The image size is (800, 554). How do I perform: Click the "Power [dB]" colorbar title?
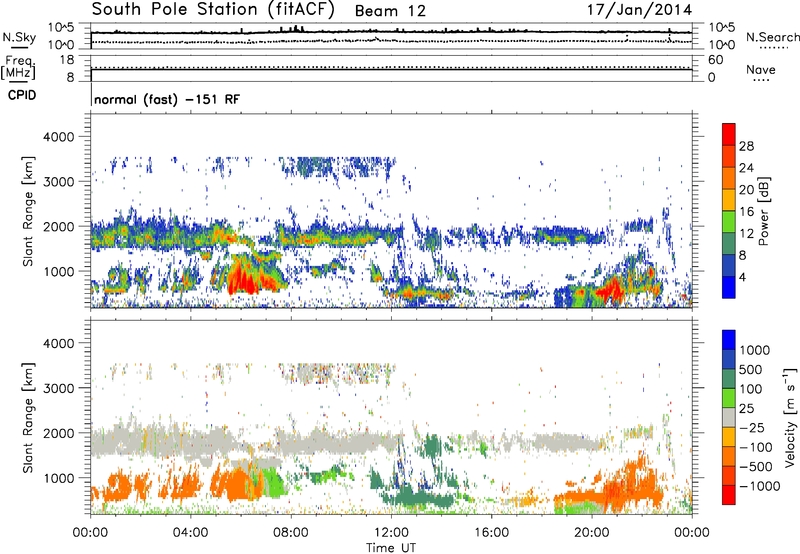[764, 211]
